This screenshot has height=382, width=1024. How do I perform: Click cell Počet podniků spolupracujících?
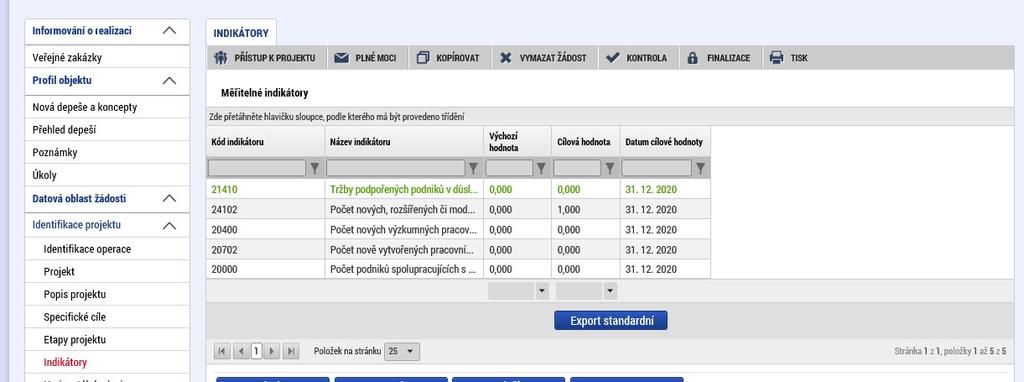404,269
